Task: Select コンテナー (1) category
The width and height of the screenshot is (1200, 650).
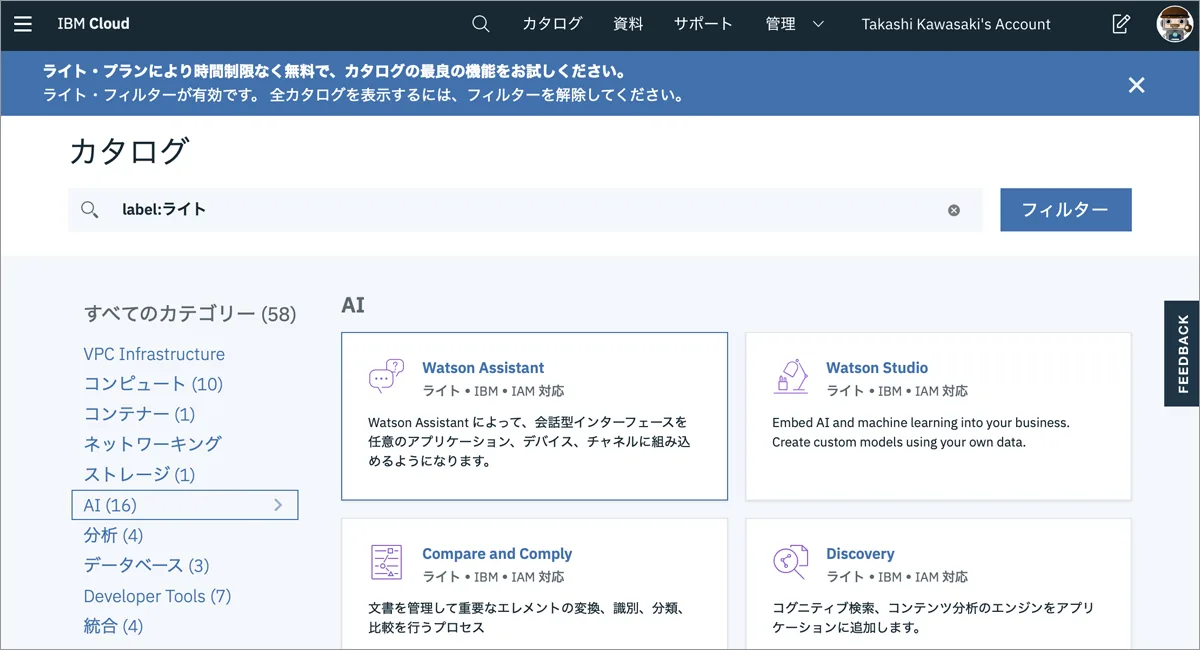Action: [x=139, y=414]
